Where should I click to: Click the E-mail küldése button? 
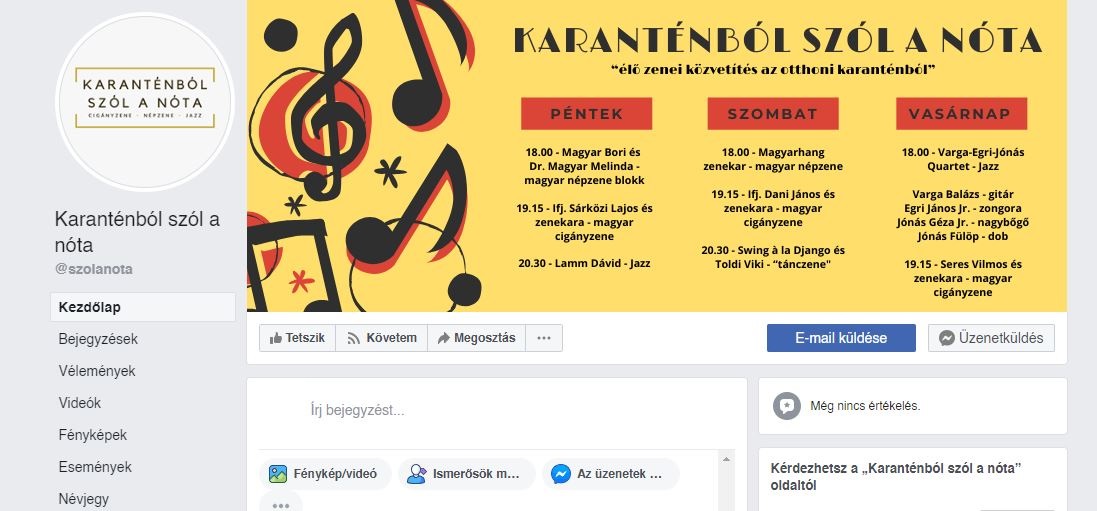pyautogui.click(x=841, y=338)
